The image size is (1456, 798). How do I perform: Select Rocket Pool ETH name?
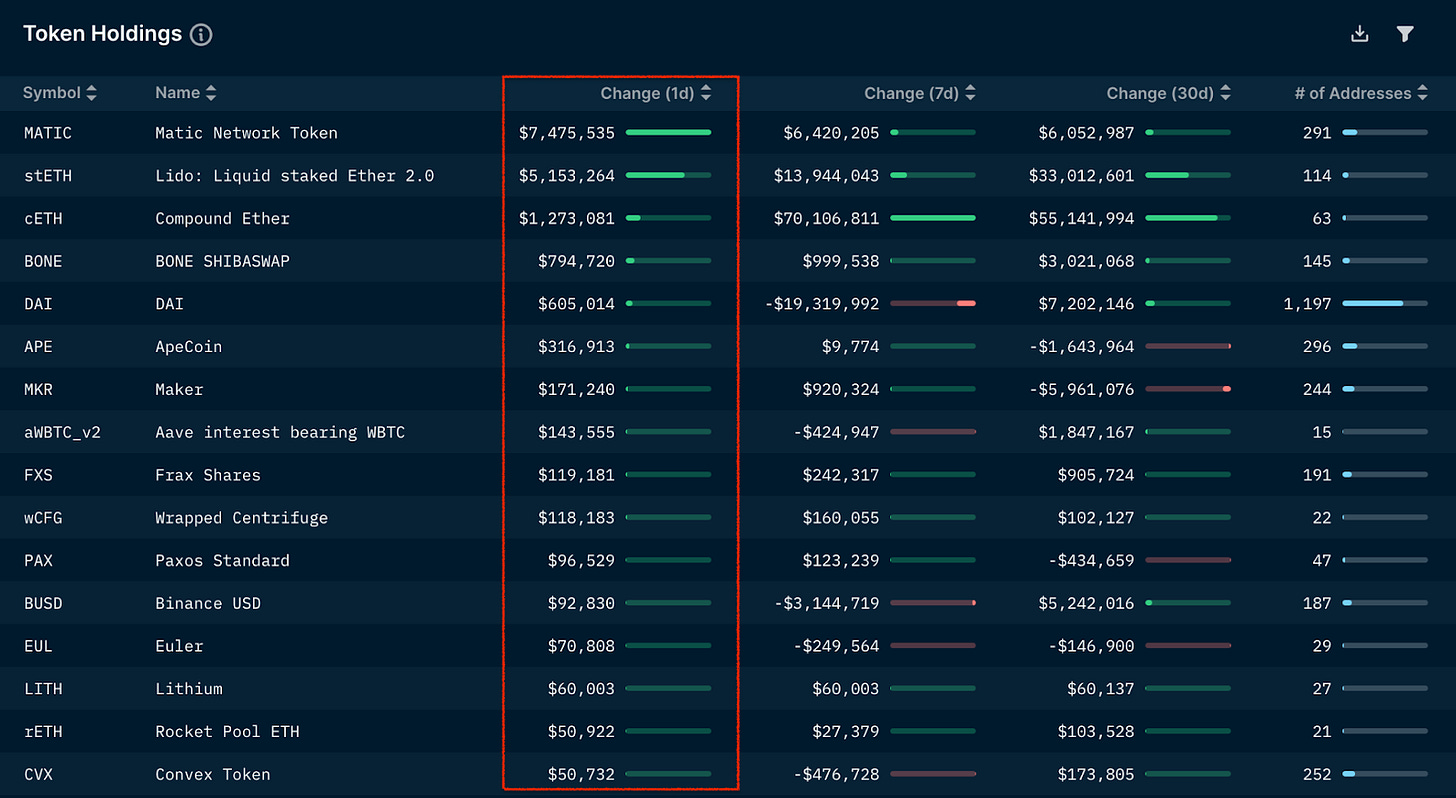pos(228,732)
